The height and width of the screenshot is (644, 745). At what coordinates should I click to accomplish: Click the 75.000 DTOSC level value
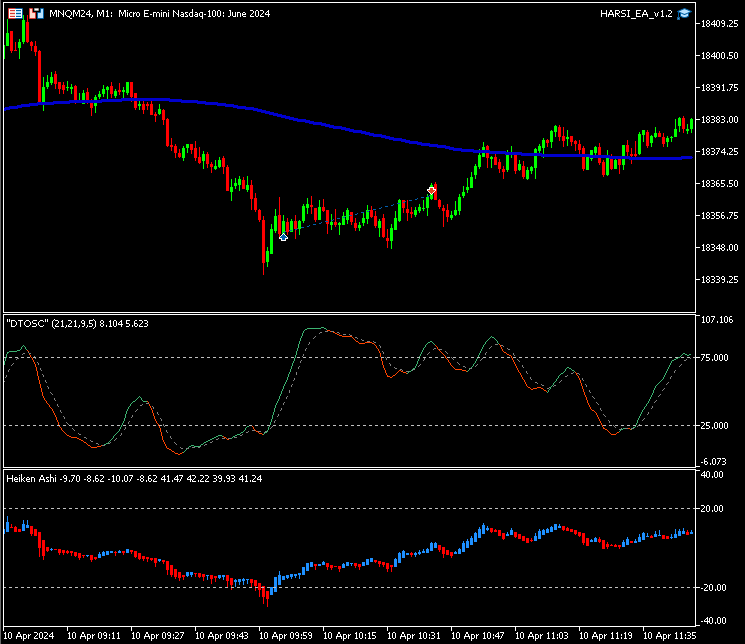[714, 357]
